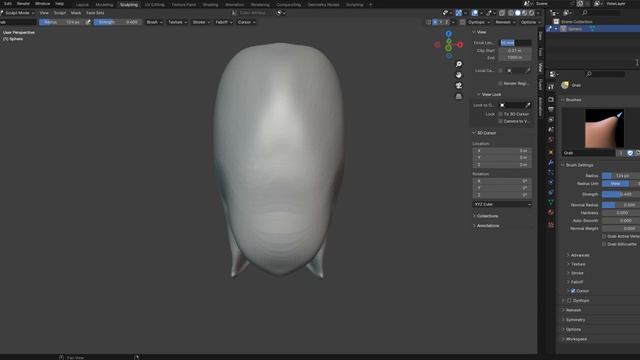Set Radius Unit to View
Screen dimensions: 640x360
616,184
